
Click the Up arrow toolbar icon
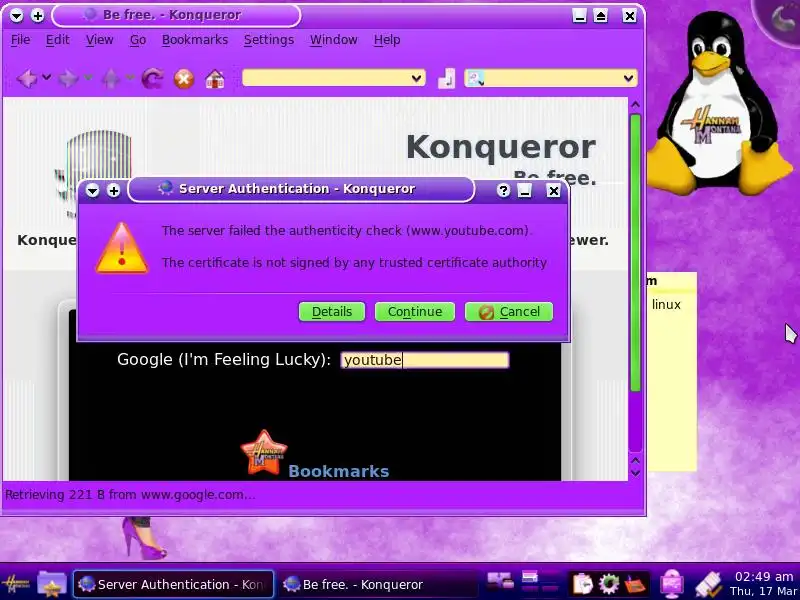coord(111,79)
